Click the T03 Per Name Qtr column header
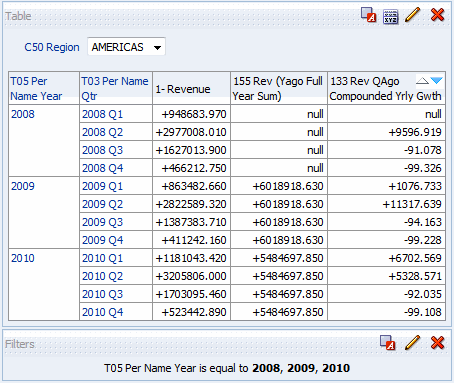The height and width of the screenshot is (383, 454). [x=115, y=89]
